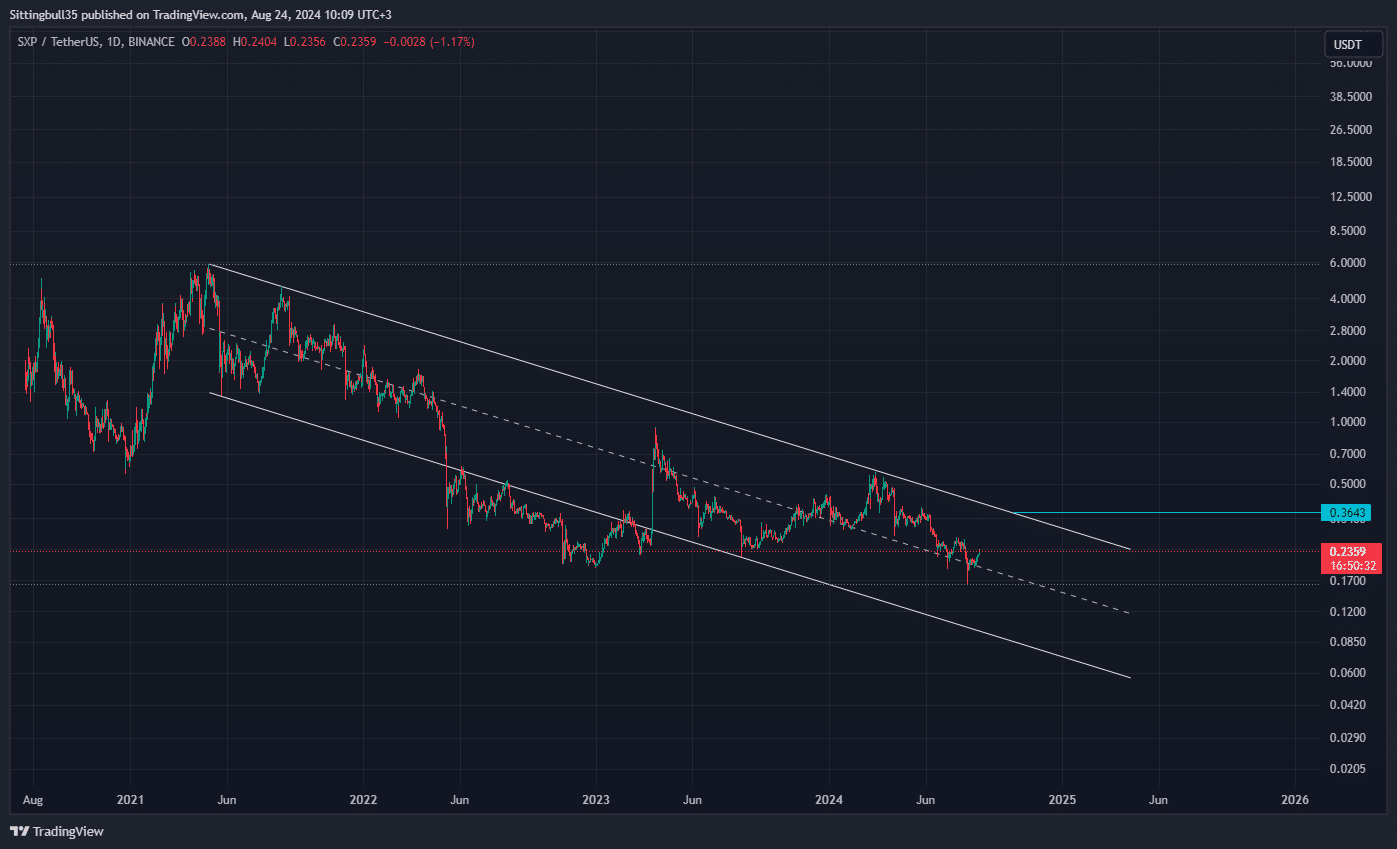Image resolution: width=1397 pixels, height=849 pixels.
Task: Click the low value L0.2356
Action: tap(304, 42)
